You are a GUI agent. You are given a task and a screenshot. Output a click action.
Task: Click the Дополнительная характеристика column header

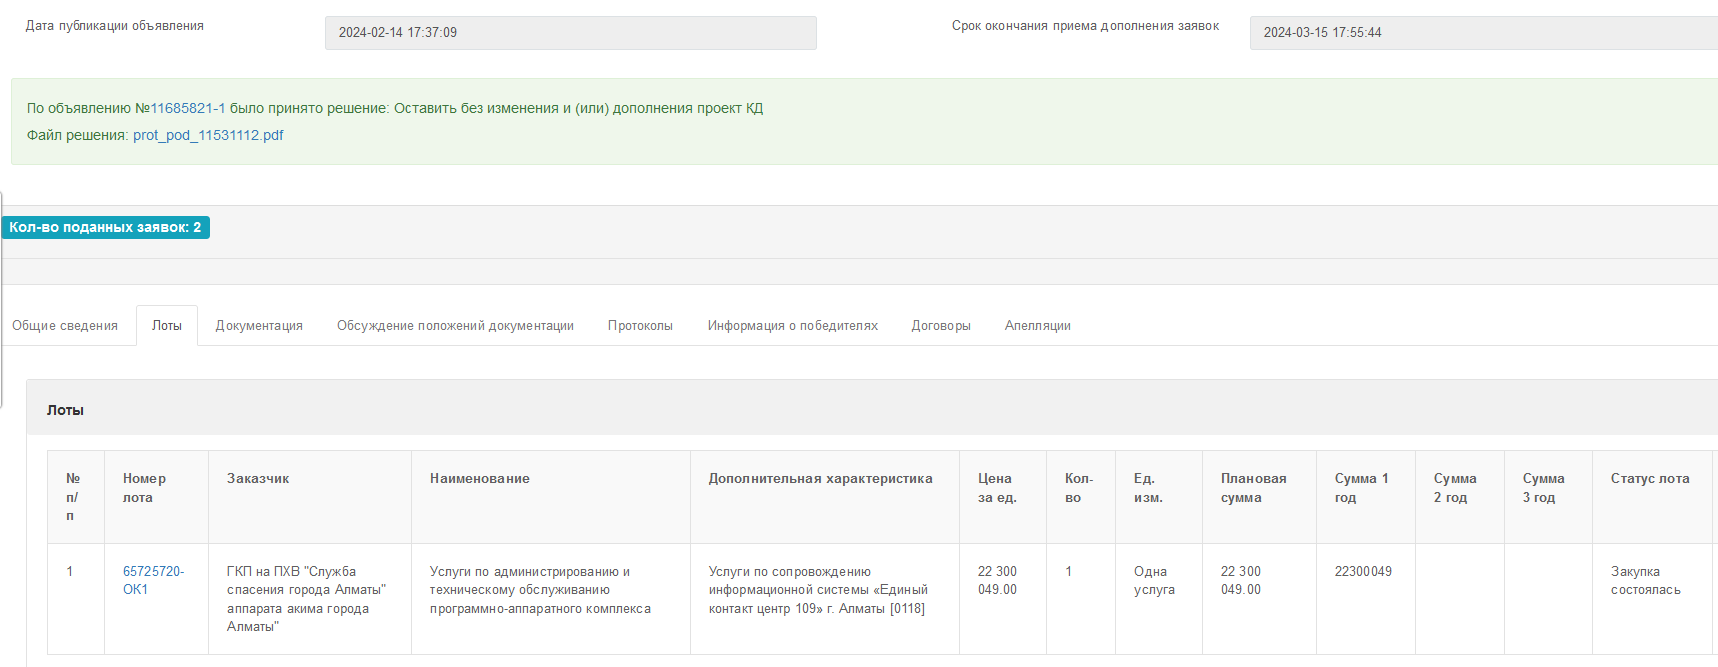pyautogui.click(x=820, y=479)
